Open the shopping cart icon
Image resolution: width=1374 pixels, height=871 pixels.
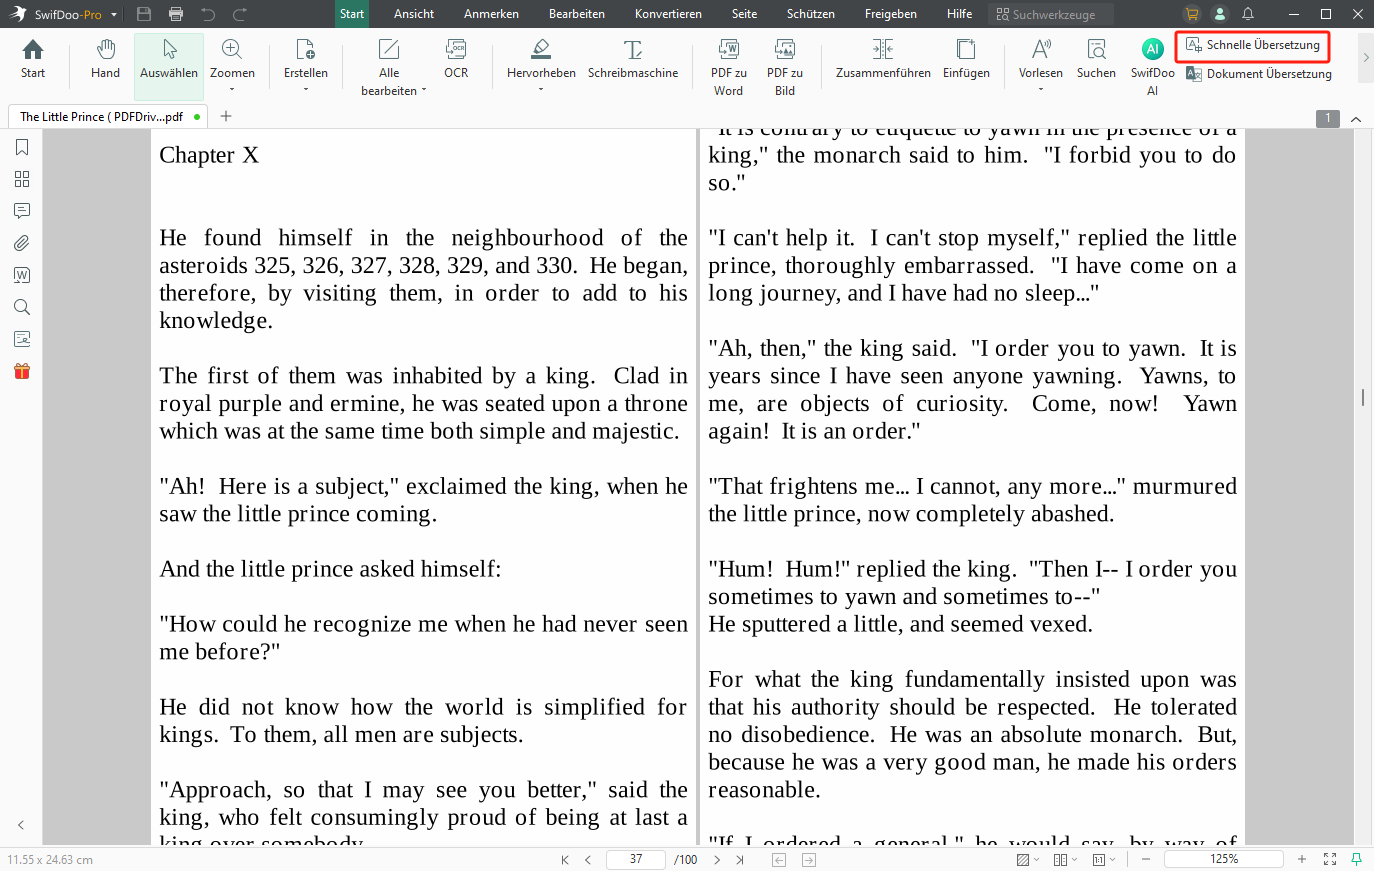[1191, 14]
